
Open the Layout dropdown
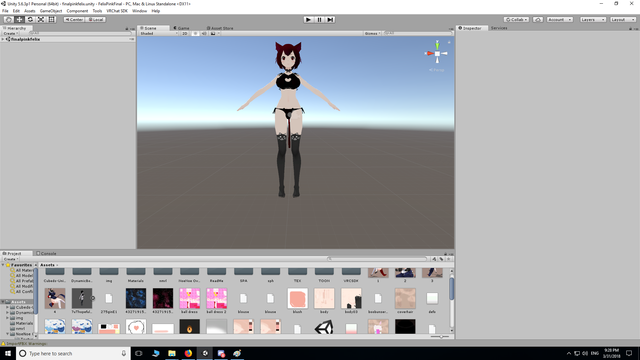[623, 20]
